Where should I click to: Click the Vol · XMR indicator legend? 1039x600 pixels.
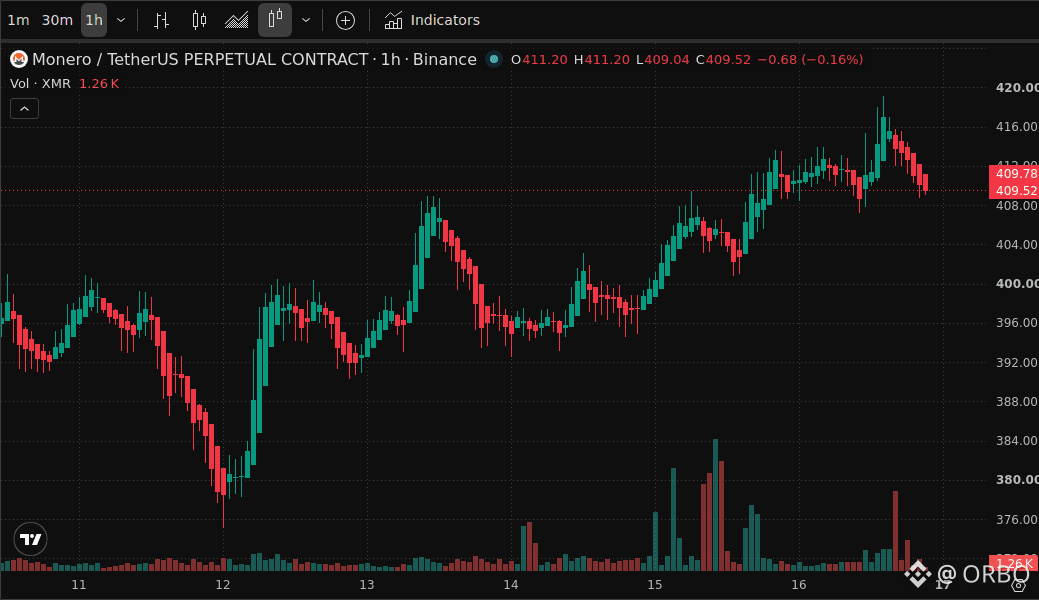click(40, 84)
